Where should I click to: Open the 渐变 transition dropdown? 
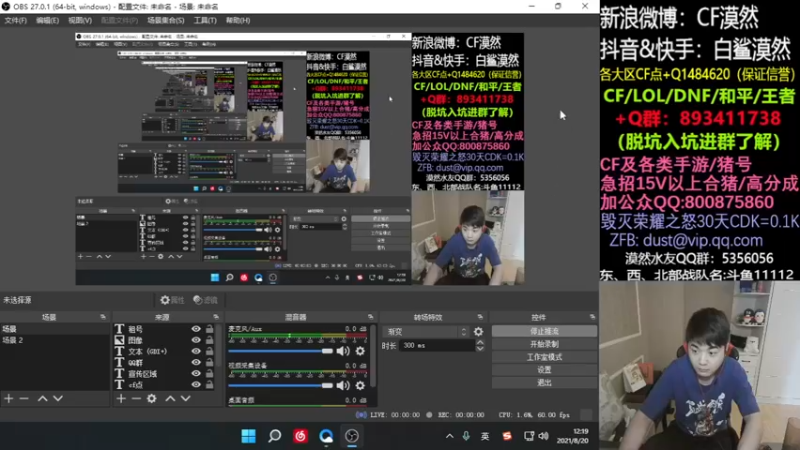pos(426,332)
